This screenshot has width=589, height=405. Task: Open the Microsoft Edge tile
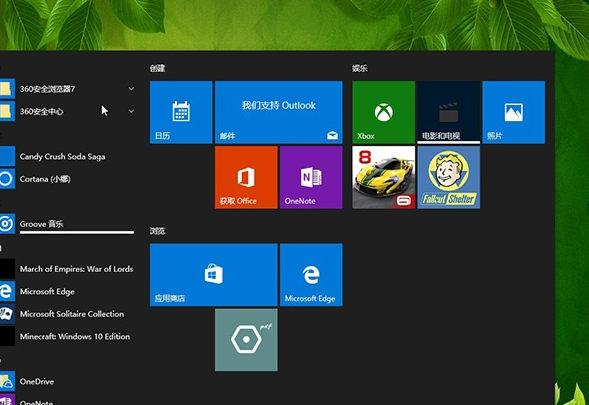pos(311,275)
